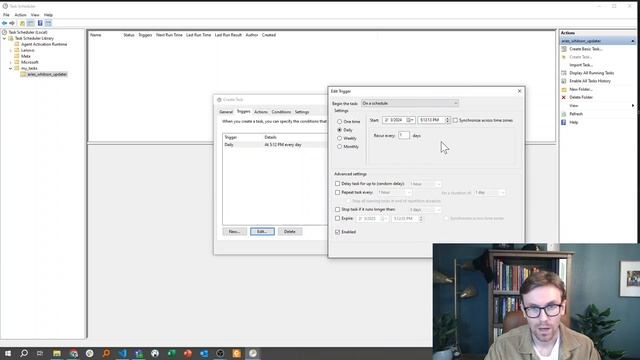The width and height of the screenshot is (640, 360).
Task: Enable Repeat task every checkbox
Action: [338, 192]
